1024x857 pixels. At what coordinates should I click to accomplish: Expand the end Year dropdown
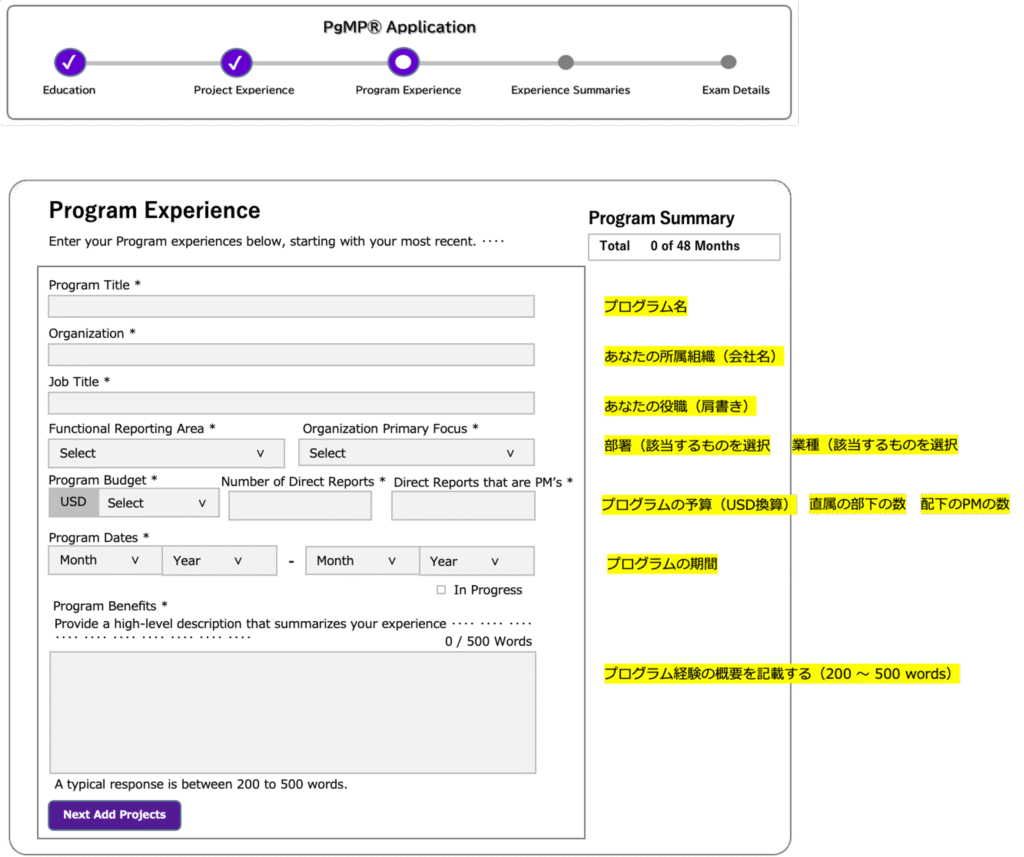[x=476, y=561]
